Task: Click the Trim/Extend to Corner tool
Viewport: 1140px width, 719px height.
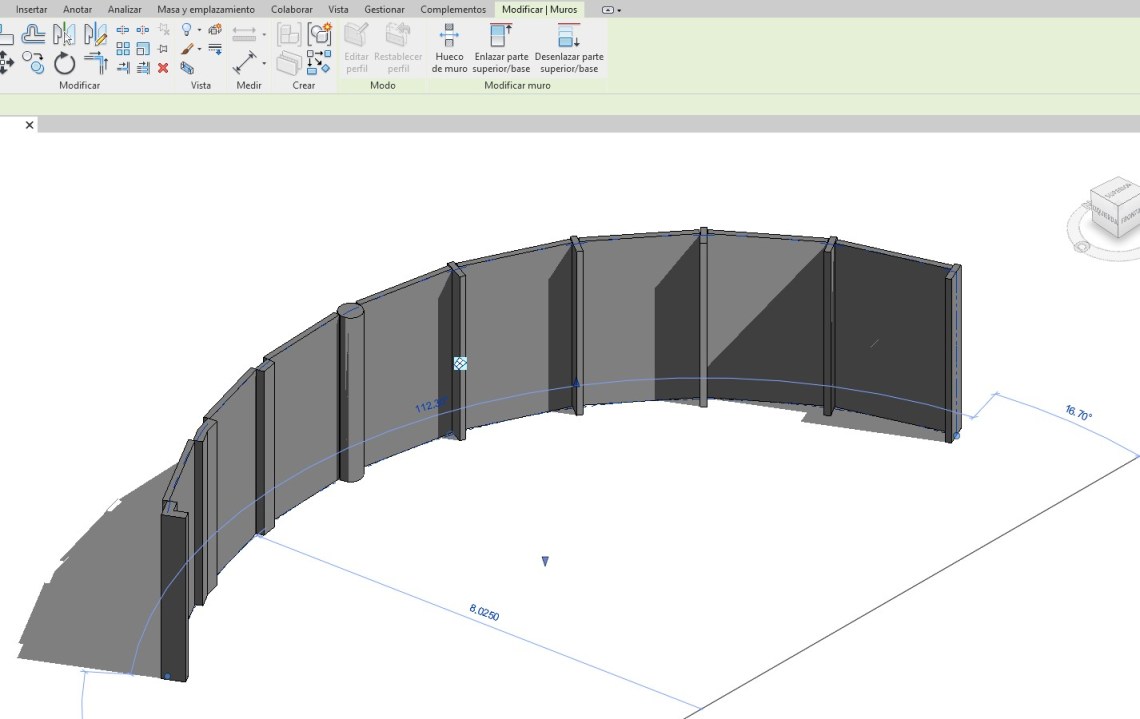Action: coord(96,63)
